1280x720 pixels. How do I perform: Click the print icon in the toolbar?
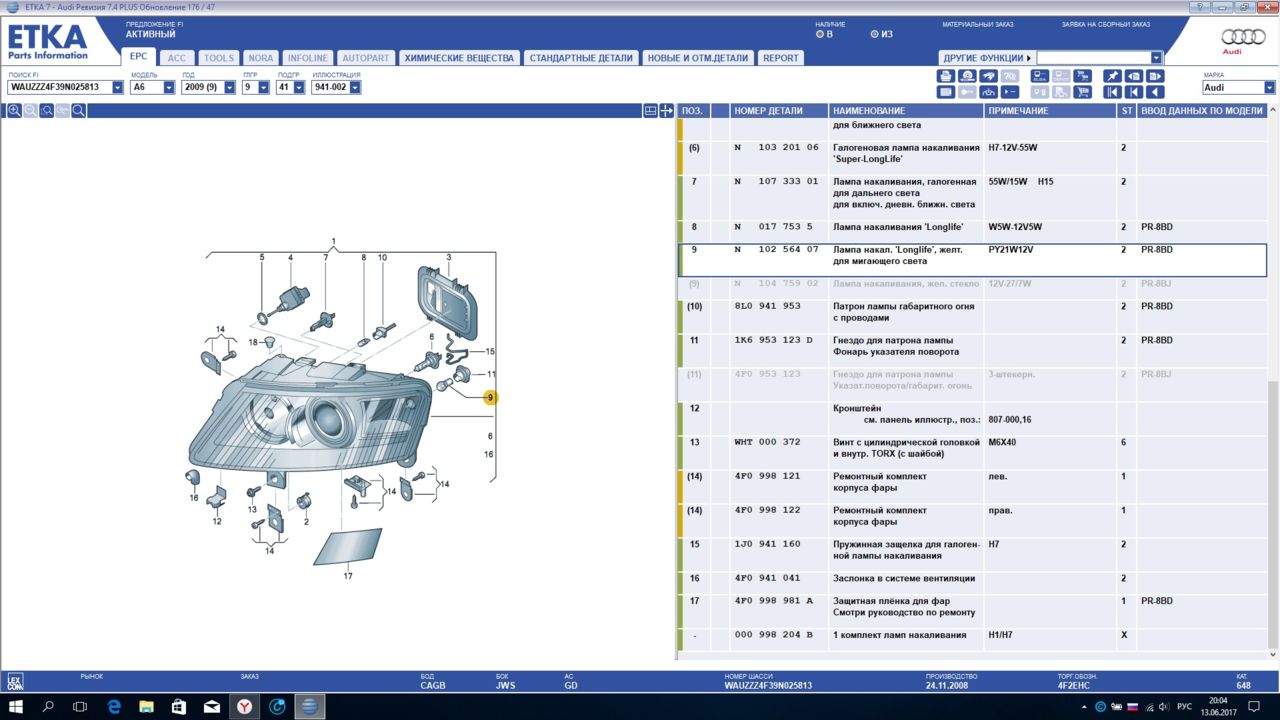pos(945,76)
